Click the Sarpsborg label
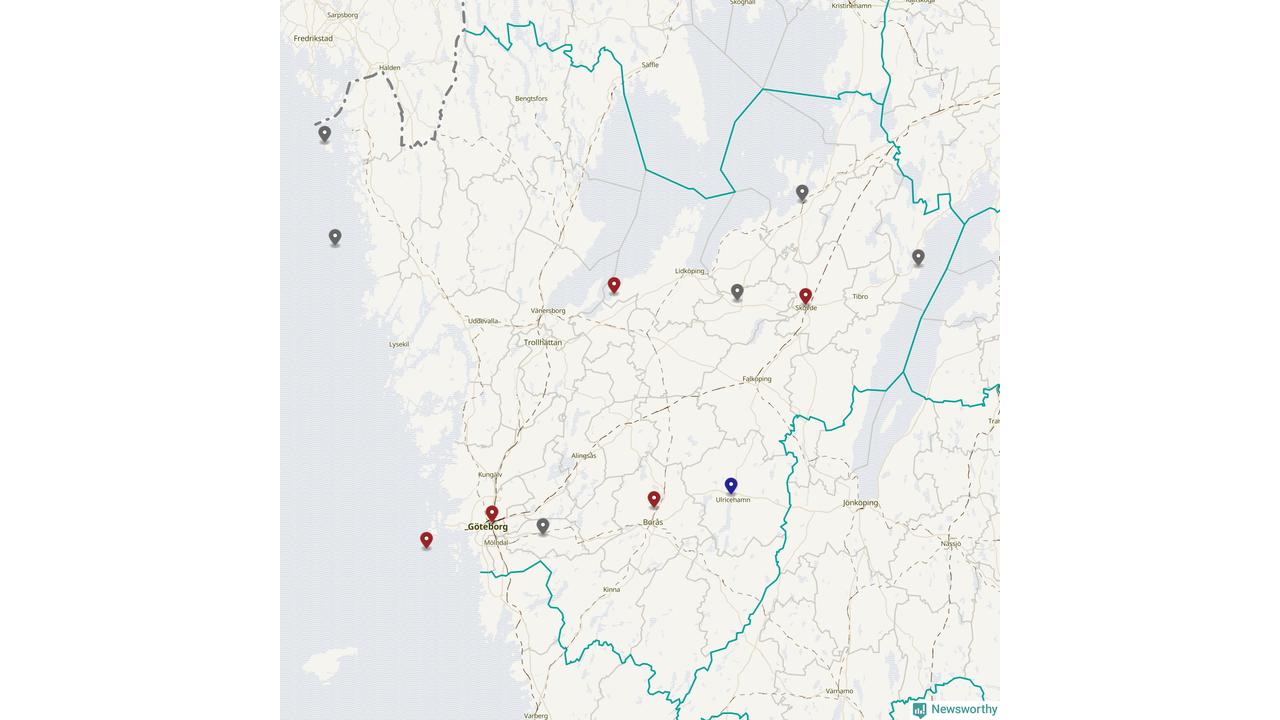Viewport: 1280px width, 720px height. click(342, 15)
